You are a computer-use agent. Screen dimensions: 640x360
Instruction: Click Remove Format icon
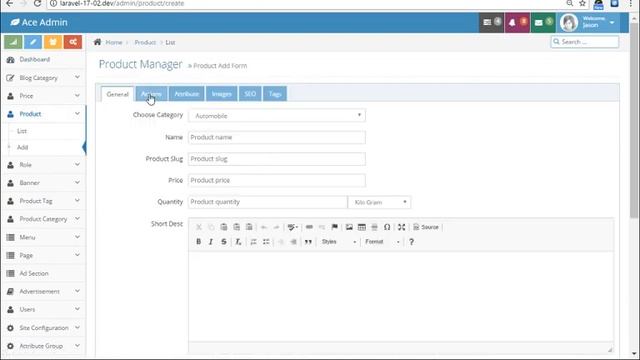[x=238, y=242]
